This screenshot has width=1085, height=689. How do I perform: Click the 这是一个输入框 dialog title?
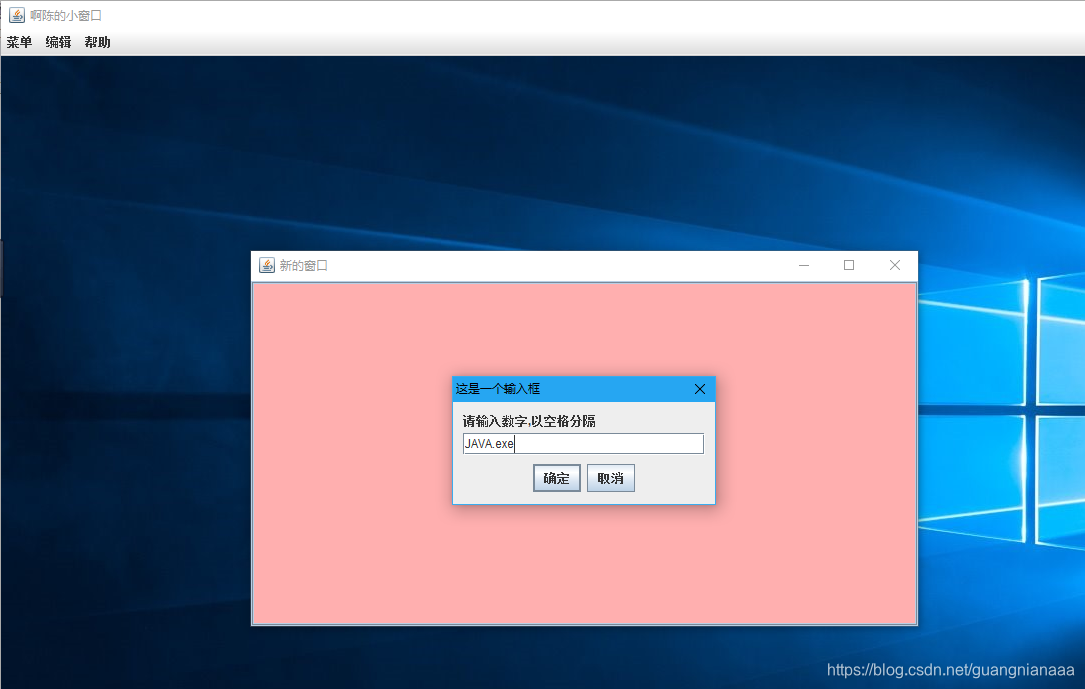tap(498, 389)
